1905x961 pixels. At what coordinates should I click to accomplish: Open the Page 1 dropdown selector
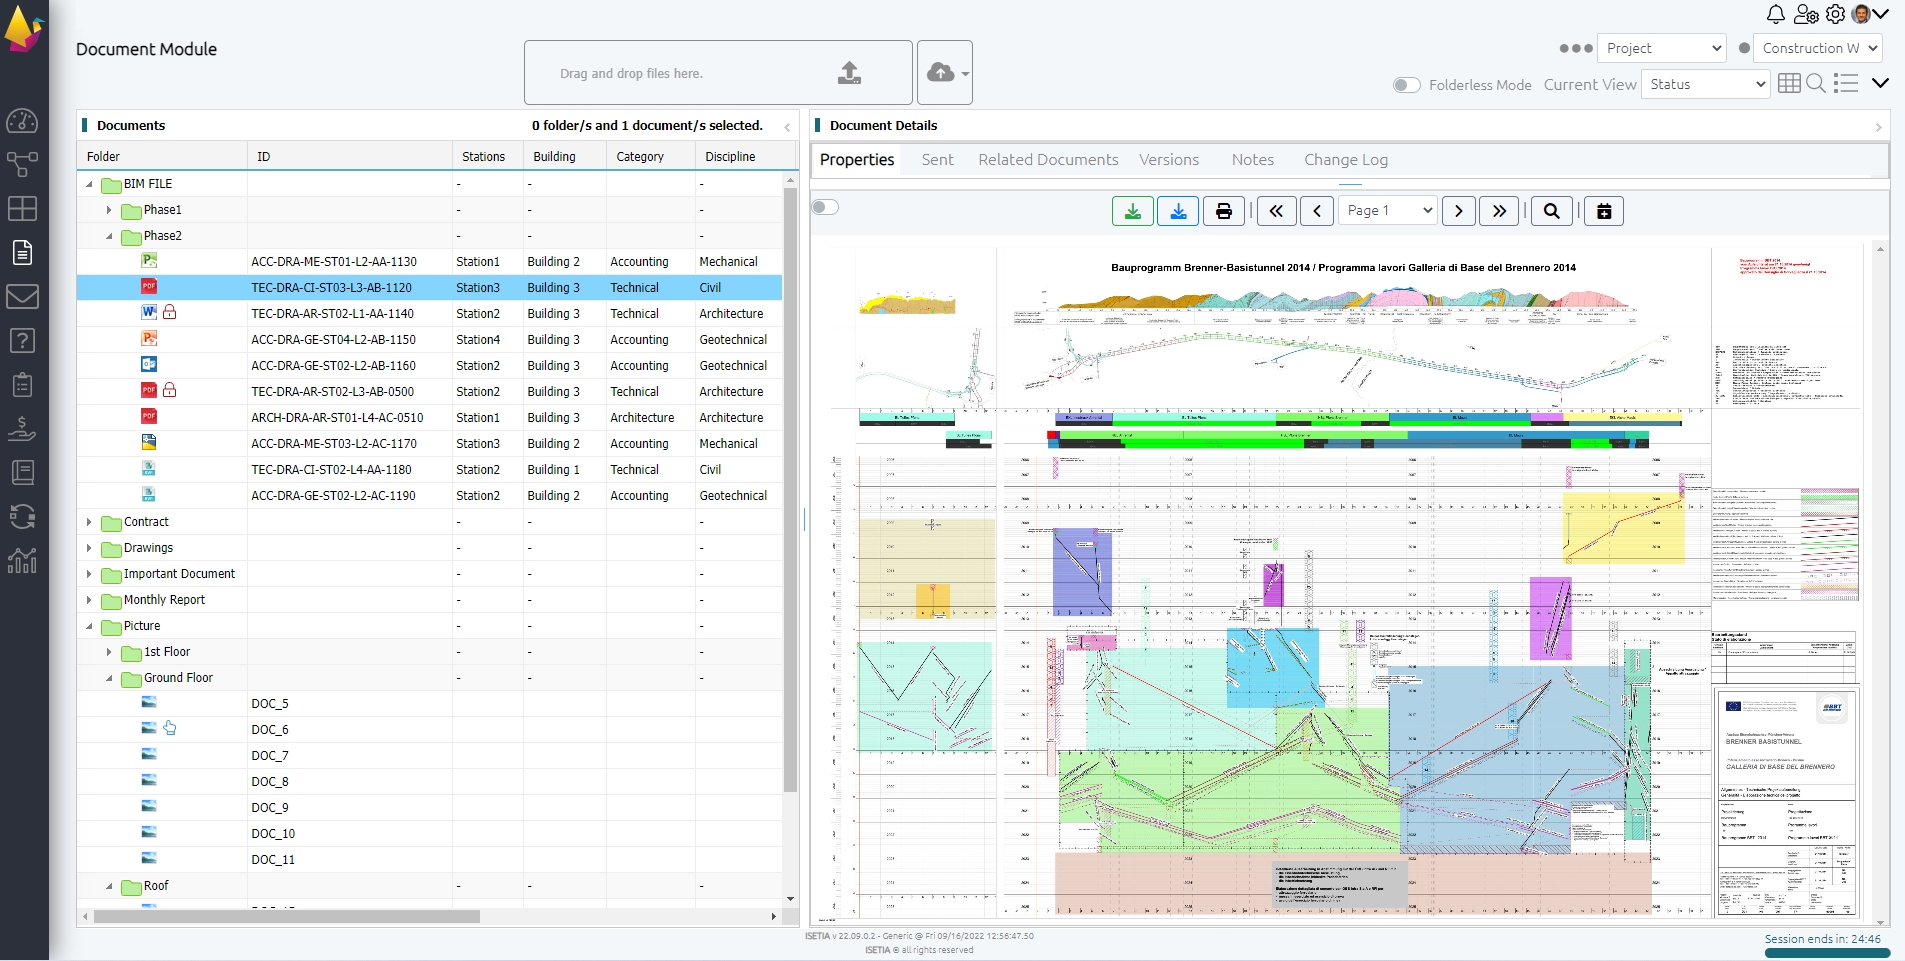coord(1387,211)
